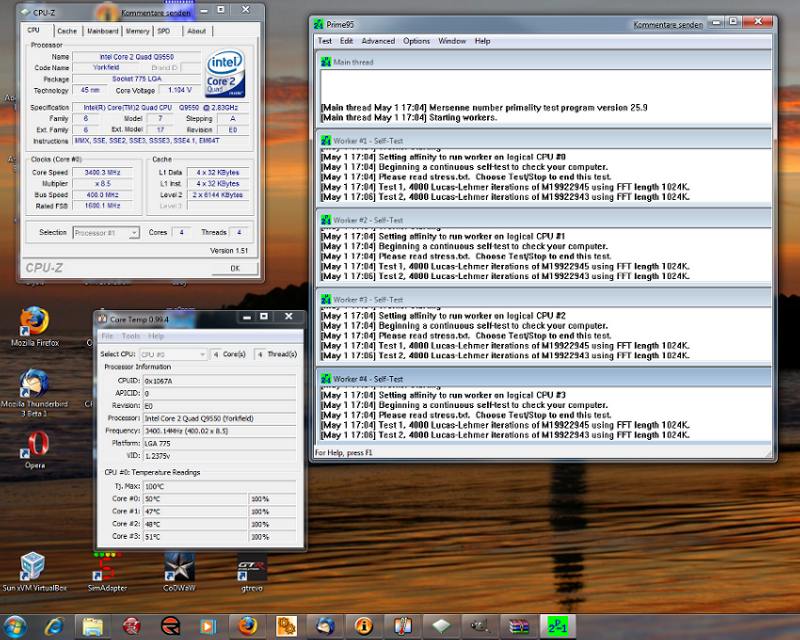Click the orange gears taskbar icon
Viewport: 800px width, 640px height.
[x=286, y=626]
